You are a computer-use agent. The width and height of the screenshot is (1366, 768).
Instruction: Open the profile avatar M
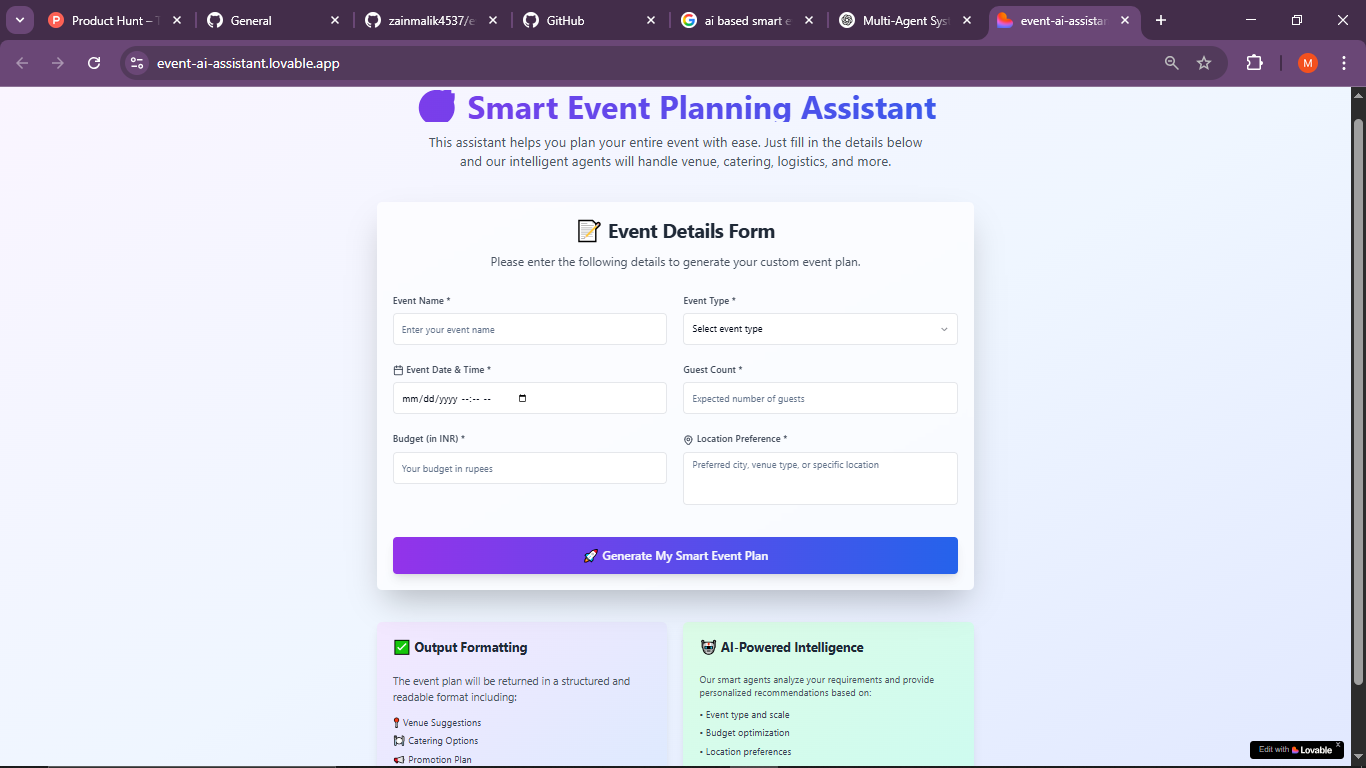(1308, 63)
